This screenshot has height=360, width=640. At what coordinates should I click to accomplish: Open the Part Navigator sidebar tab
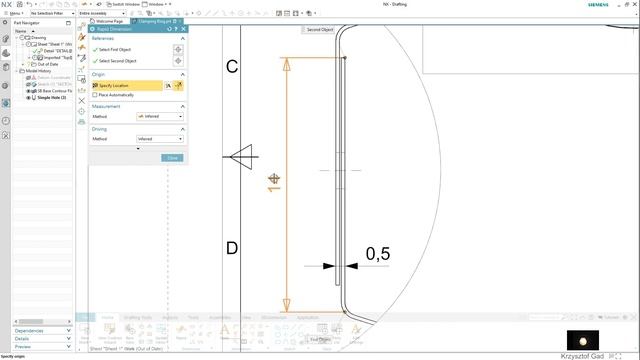[6, 53]
